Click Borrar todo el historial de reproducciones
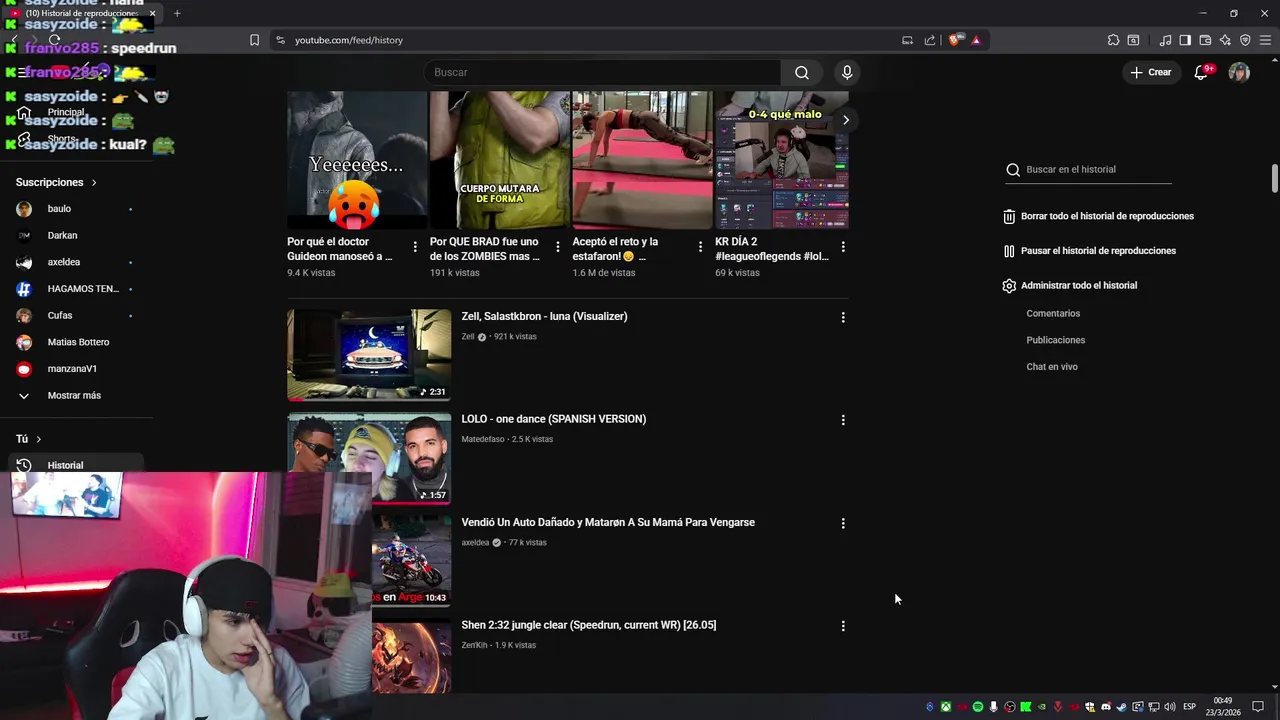The width and height of the screenshot is (1280, 720). 1098,216
